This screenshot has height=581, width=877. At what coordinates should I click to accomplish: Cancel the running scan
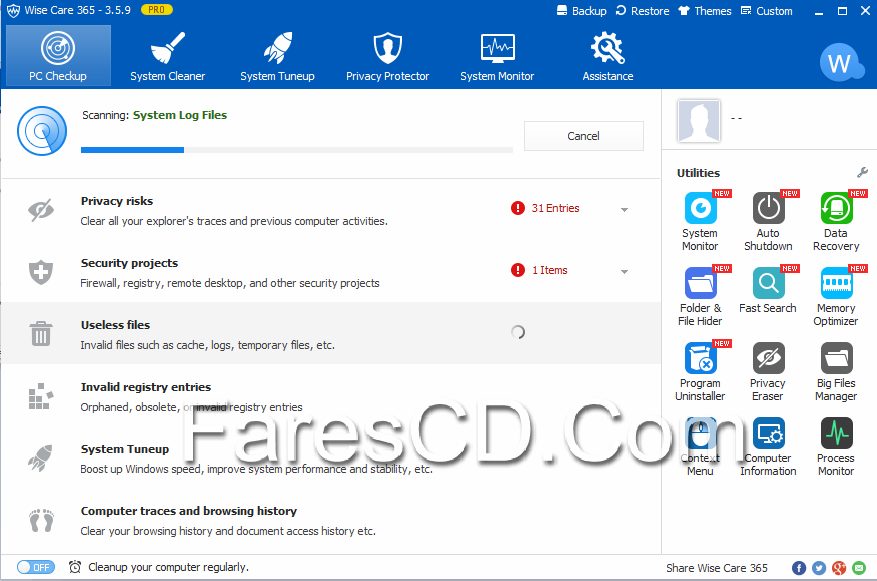pos(583,136)
